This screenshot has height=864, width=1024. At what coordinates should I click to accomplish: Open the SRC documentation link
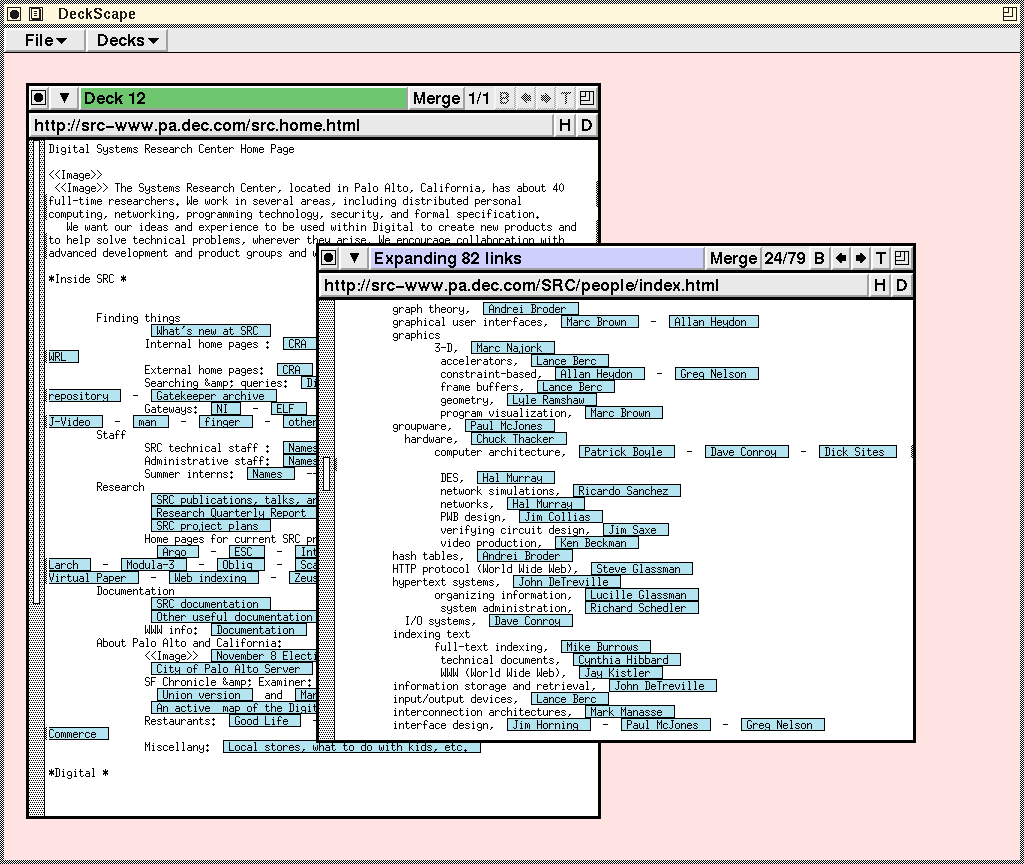(210, 604)
